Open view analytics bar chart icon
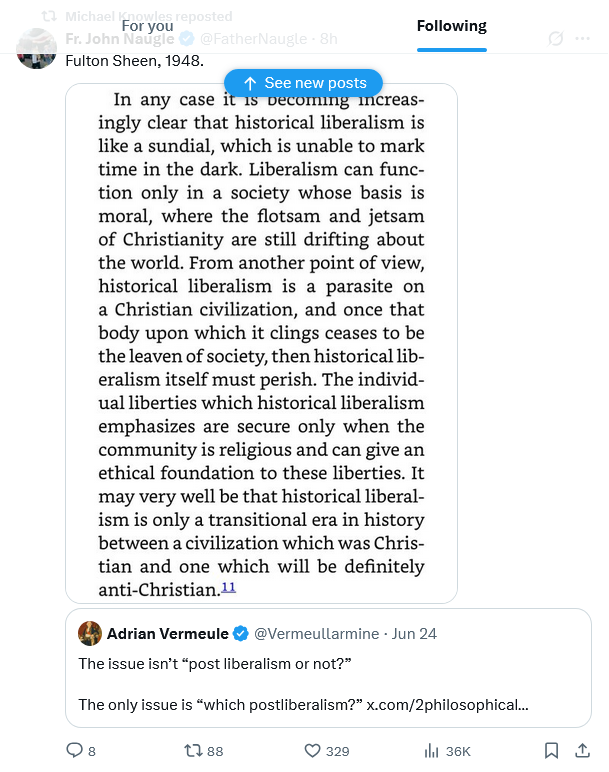The width and height of the screenshot is (609, 772). coord(431,751)
